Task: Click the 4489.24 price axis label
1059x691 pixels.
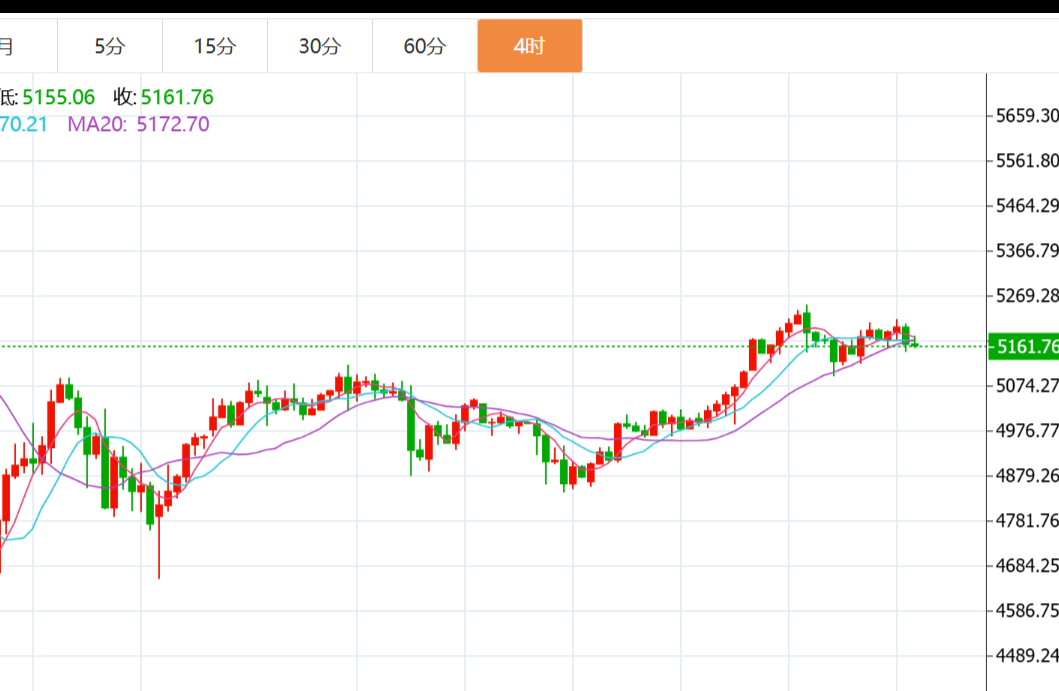Action: click(x=1027, y=656)
